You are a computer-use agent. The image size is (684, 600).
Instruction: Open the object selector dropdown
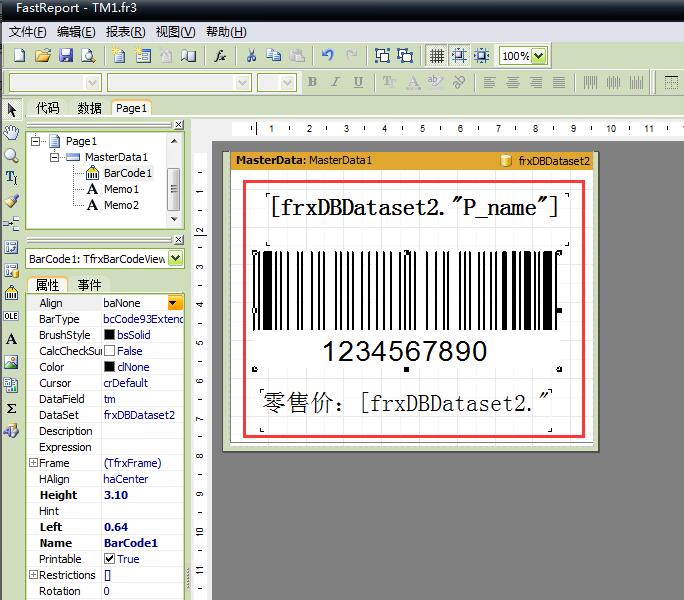(176, 258)
